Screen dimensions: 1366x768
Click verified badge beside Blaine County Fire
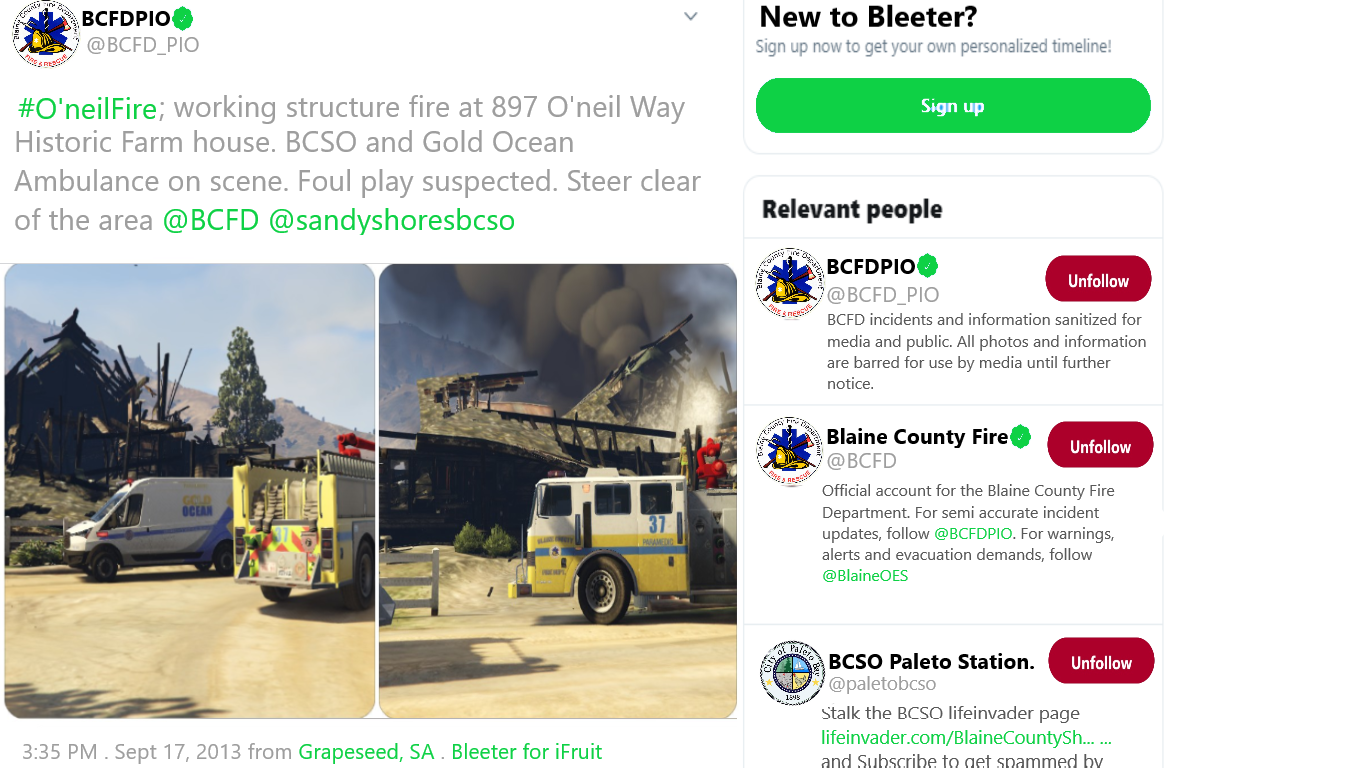click(x=1020, y=437)
